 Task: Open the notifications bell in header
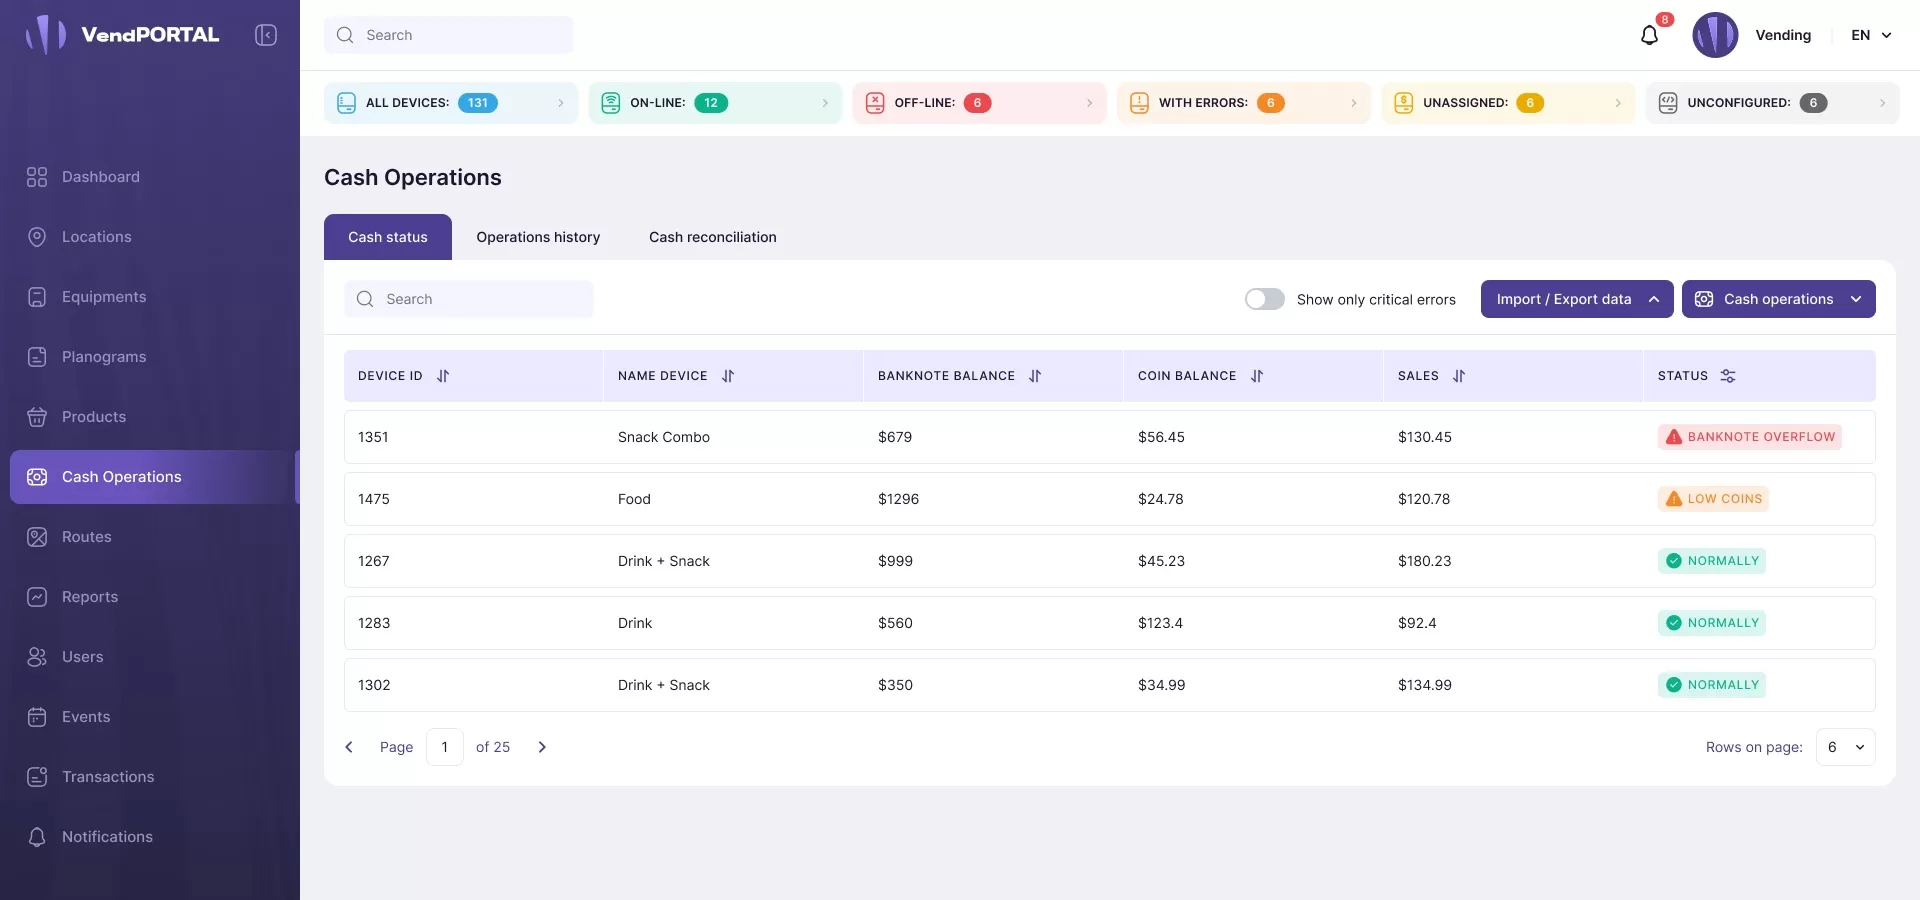click(x=1649, y=36)
